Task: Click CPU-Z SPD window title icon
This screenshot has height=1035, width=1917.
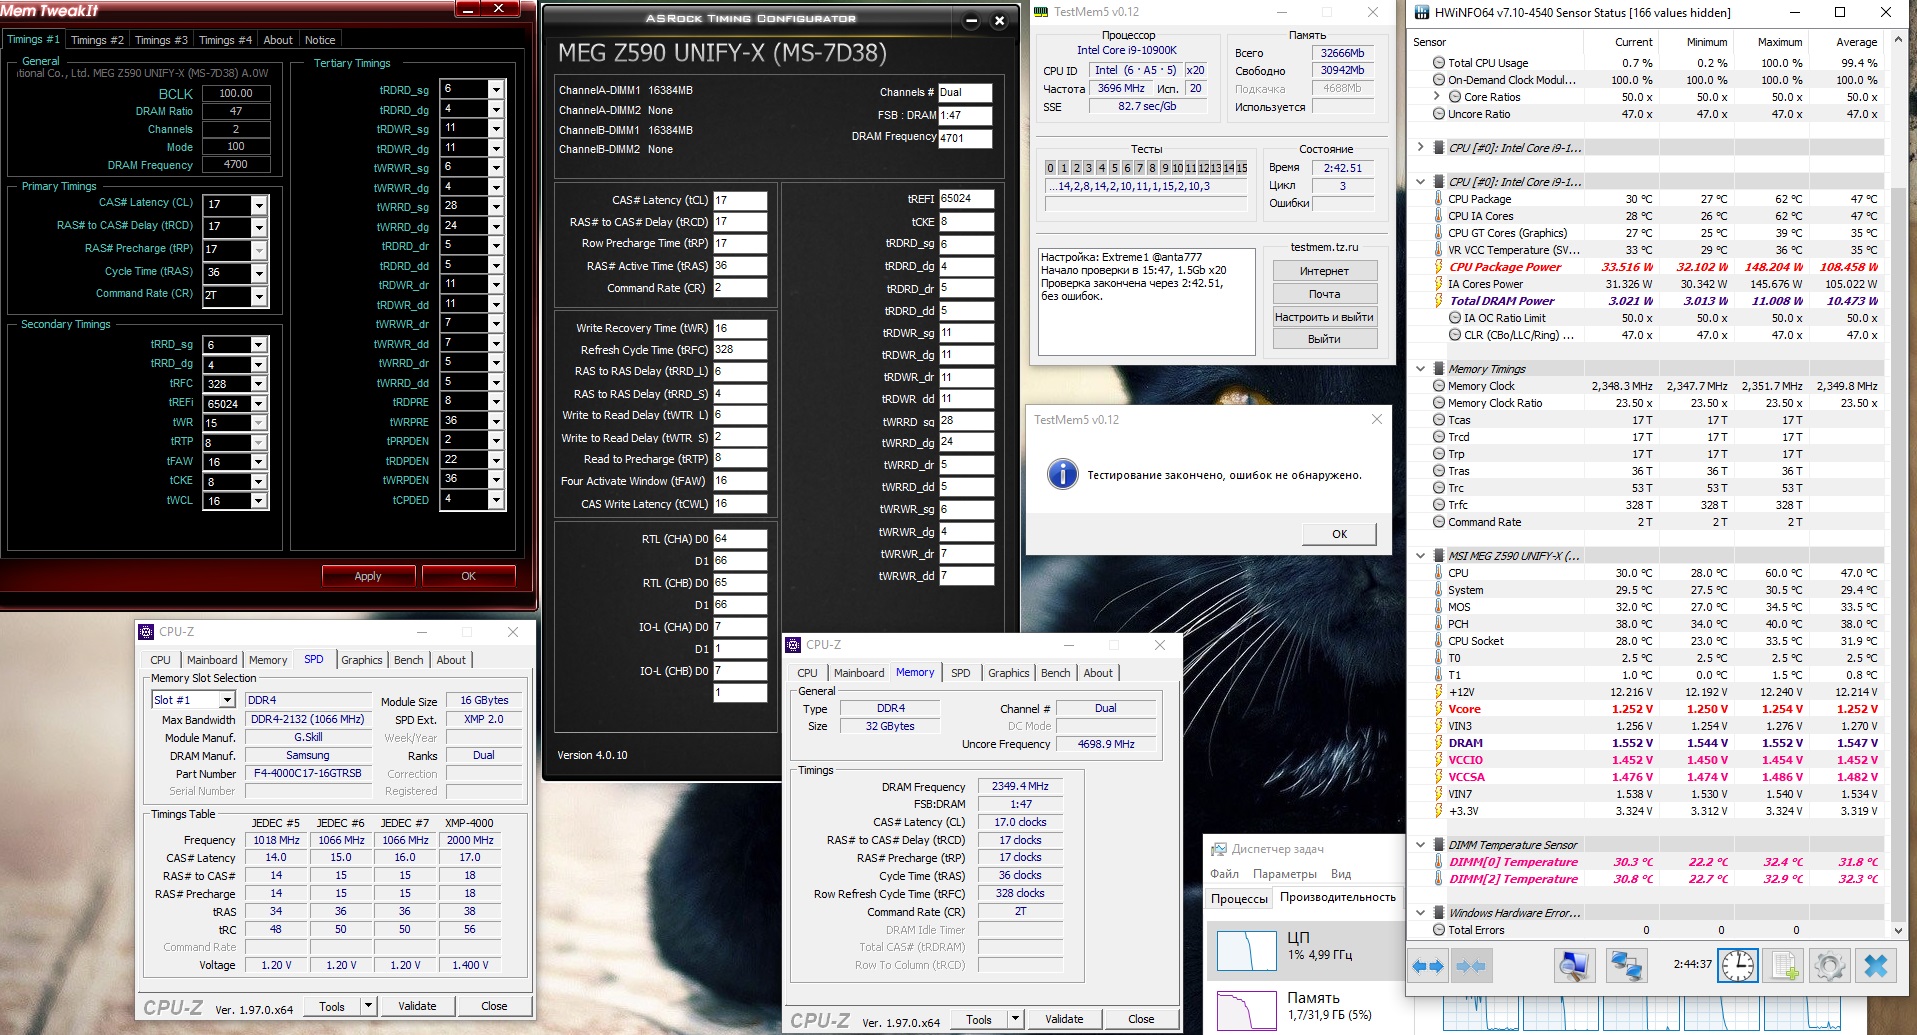Action: pyautogui.click(x=146, y=632)
